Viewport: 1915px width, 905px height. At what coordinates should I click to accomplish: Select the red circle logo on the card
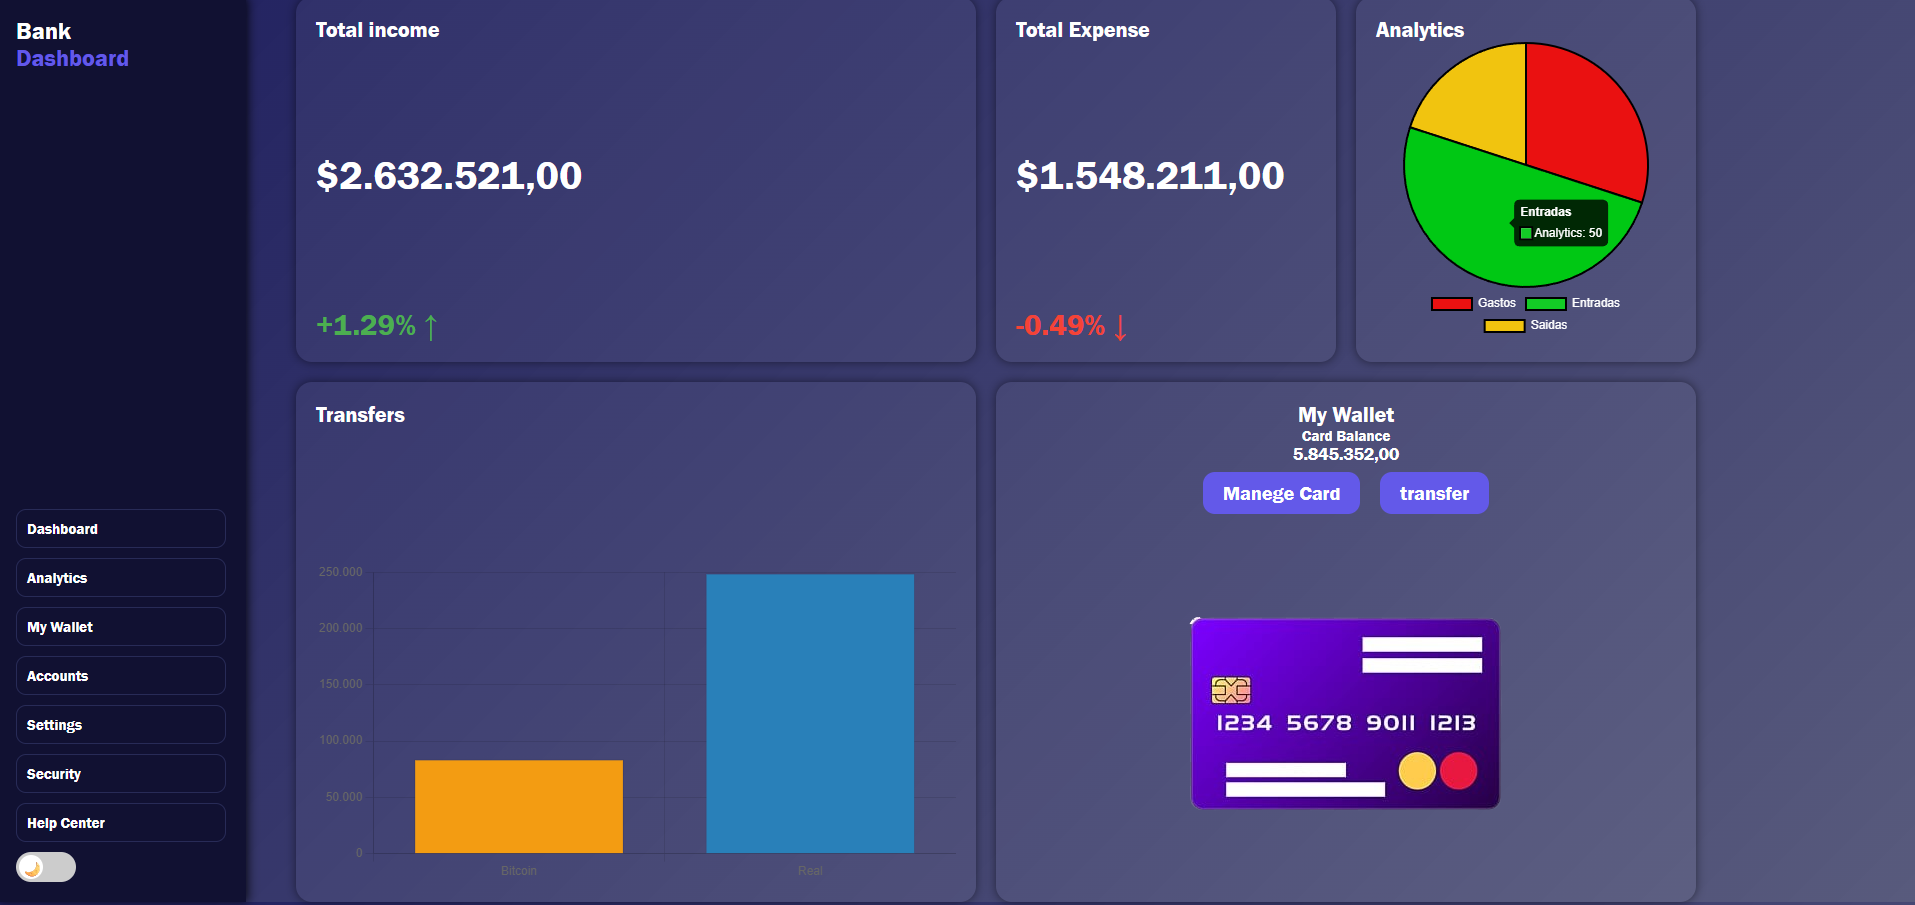tap(1460, 770)
